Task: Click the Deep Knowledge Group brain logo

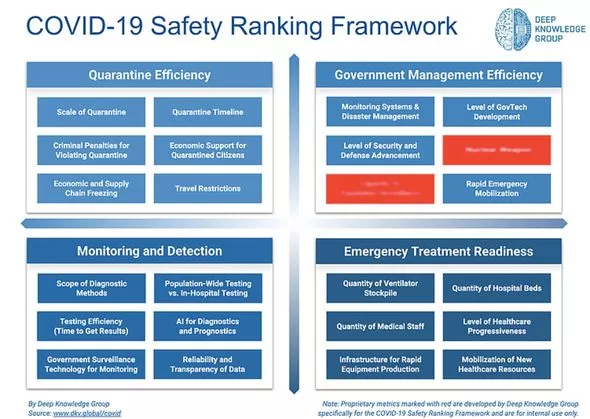Action: tap(512, 29)
